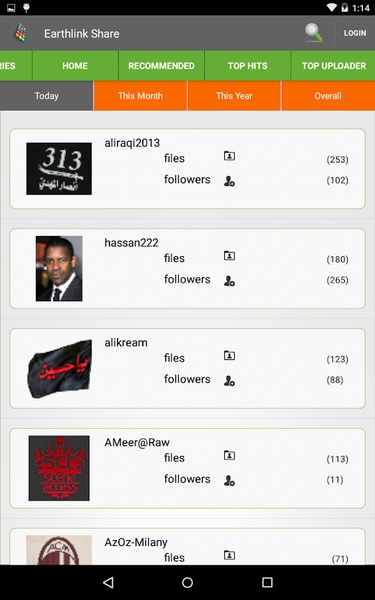Switch to the RECOMMENDED tab
This screenshot has width=375, height=600.
tap(161, 65)
